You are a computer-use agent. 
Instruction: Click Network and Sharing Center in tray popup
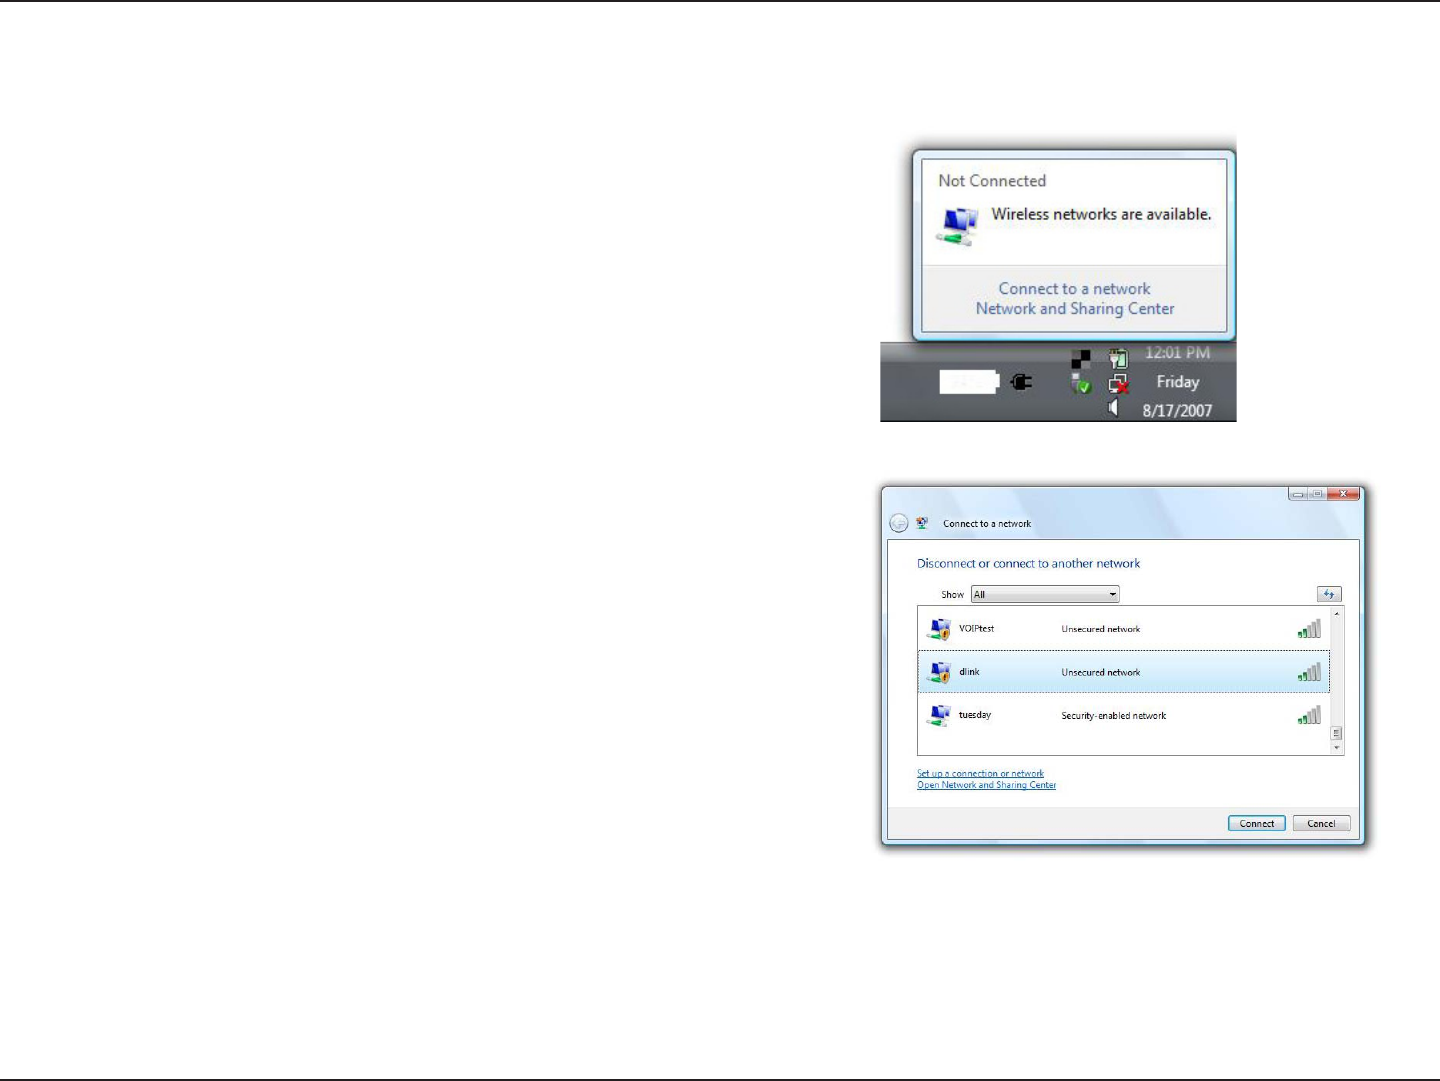pyautogui.click(x=1075, y=309)
